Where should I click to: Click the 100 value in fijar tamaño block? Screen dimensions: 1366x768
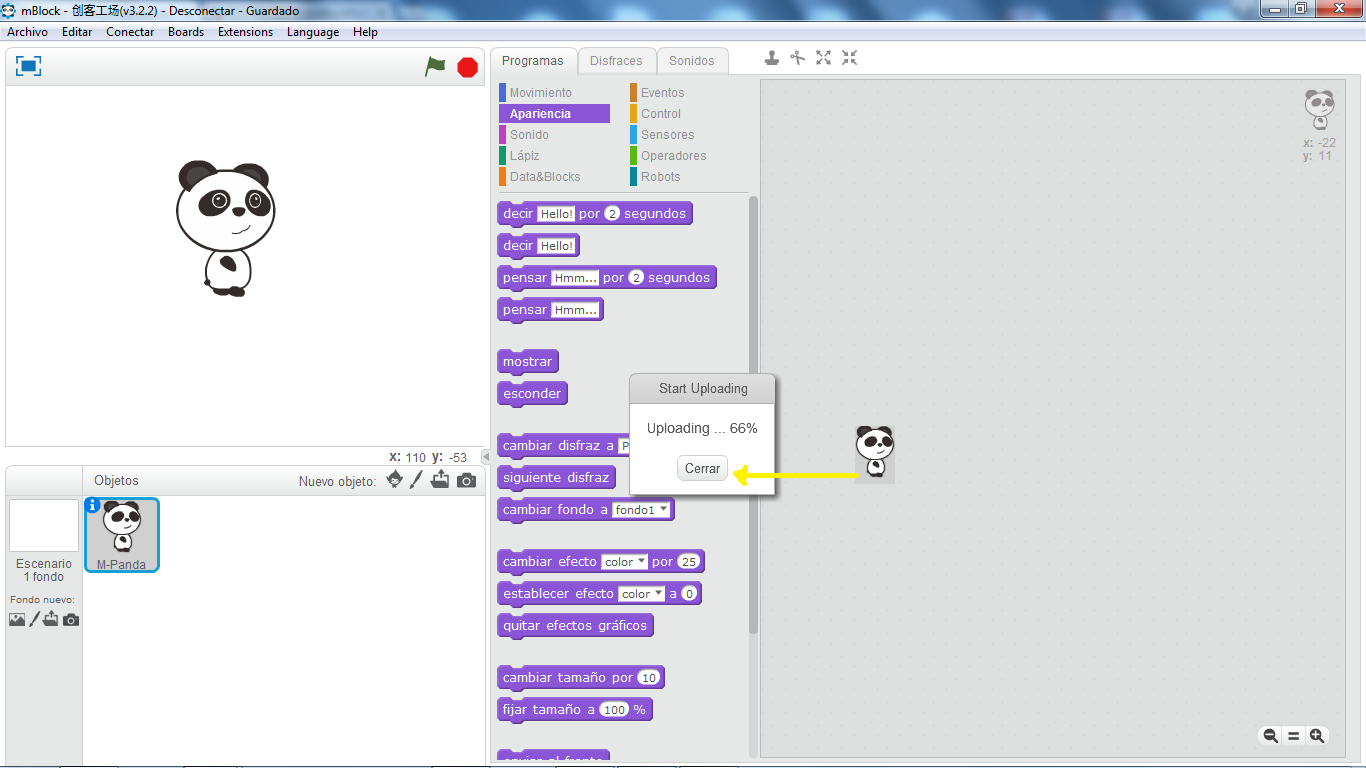point(614,710)
